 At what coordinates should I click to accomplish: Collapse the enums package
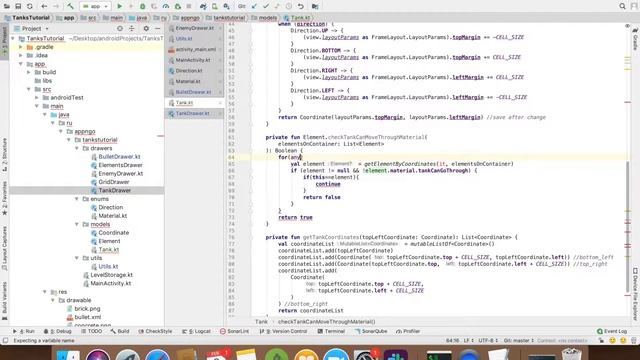click(77, 199)
